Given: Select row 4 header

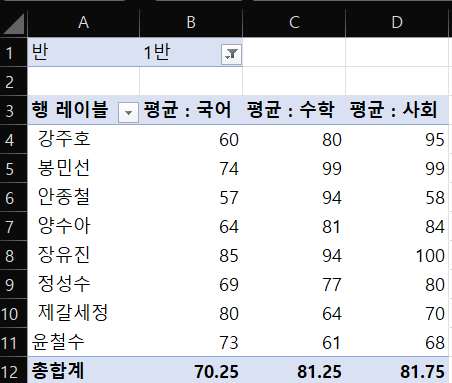Looking at the screenshot, I should coord(13,140).
